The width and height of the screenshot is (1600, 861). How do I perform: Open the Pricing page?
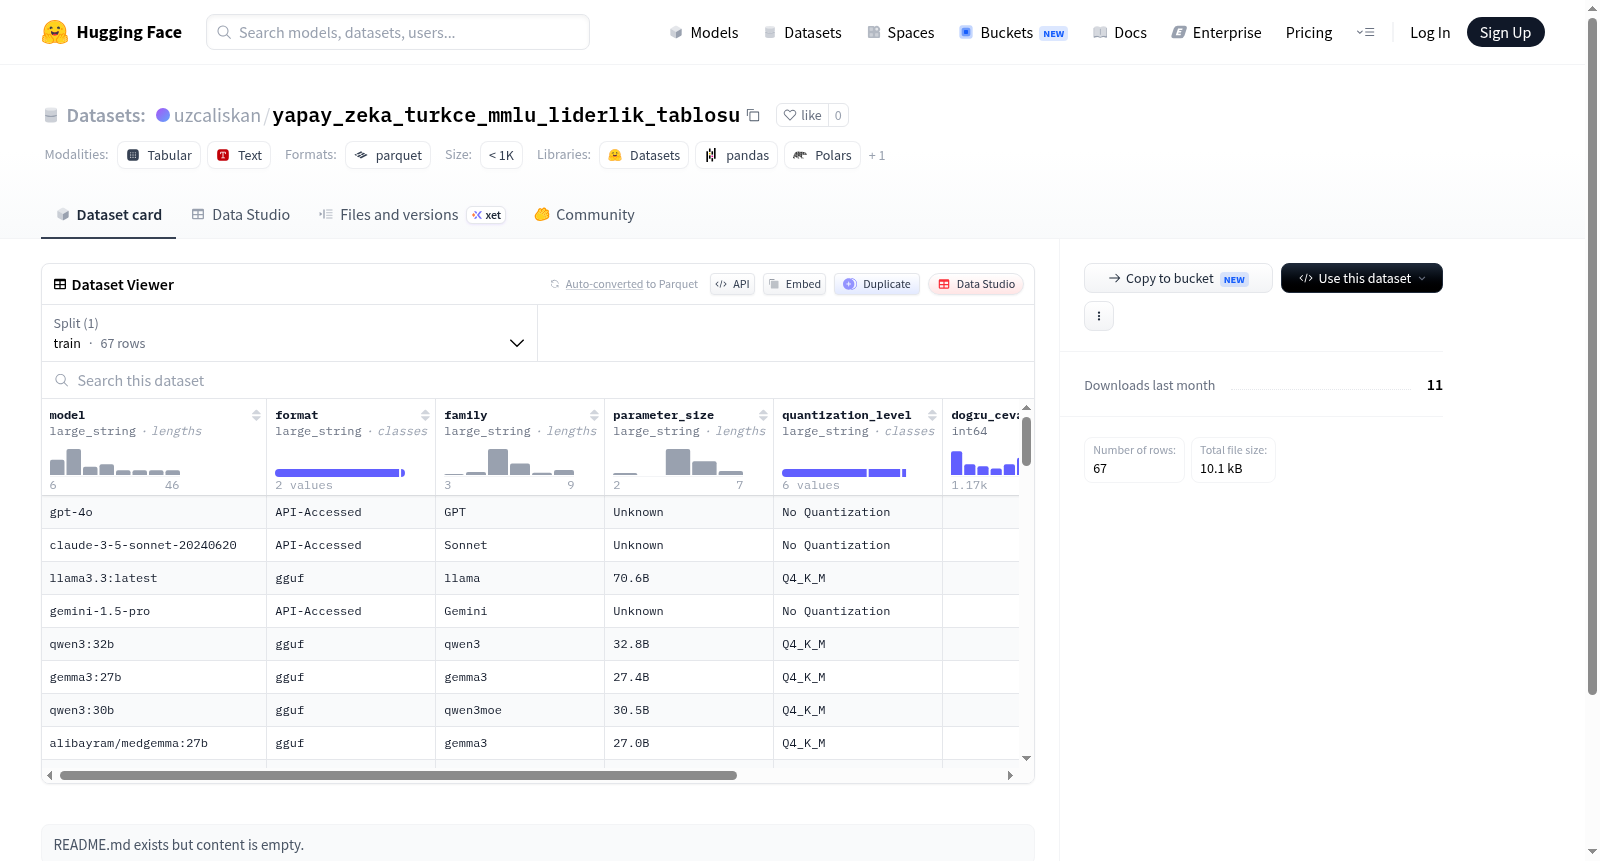coord(1309,32)
